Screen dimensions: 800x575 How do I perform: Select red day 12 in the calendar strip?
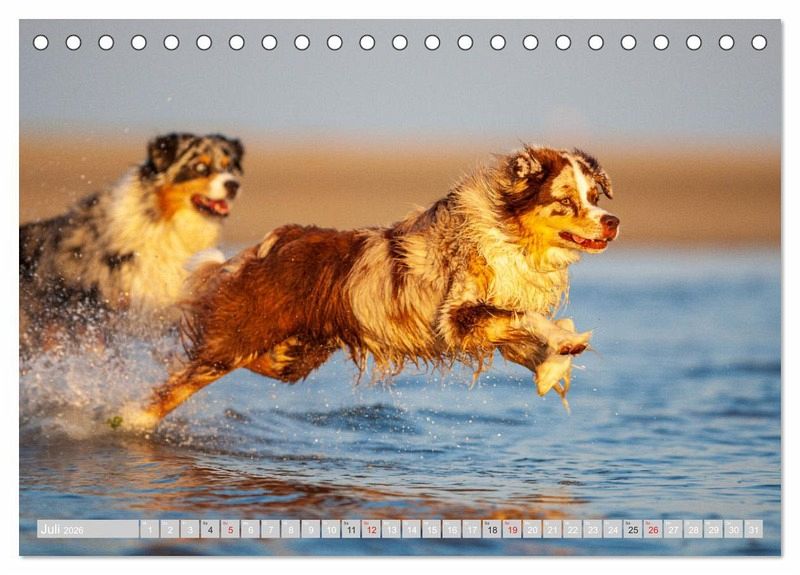(x=371, y=529)
